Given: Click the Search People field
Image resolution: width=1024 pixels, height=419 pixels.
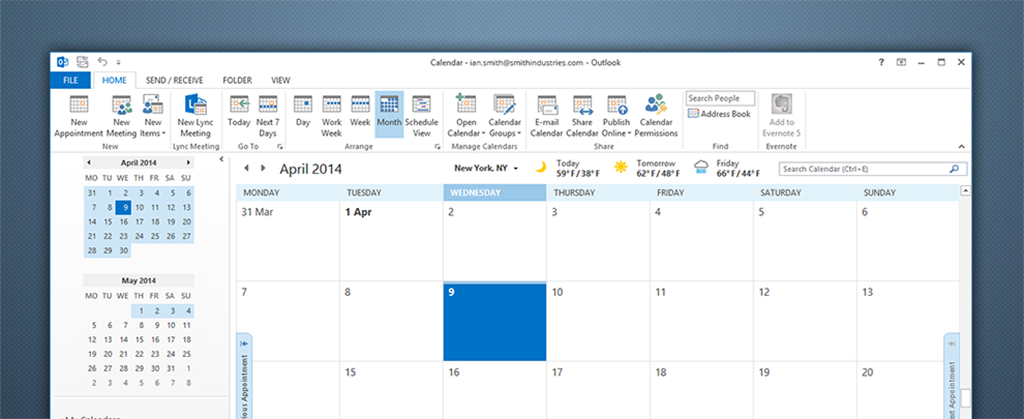Looking at the screenshot, I should [720, 98].
